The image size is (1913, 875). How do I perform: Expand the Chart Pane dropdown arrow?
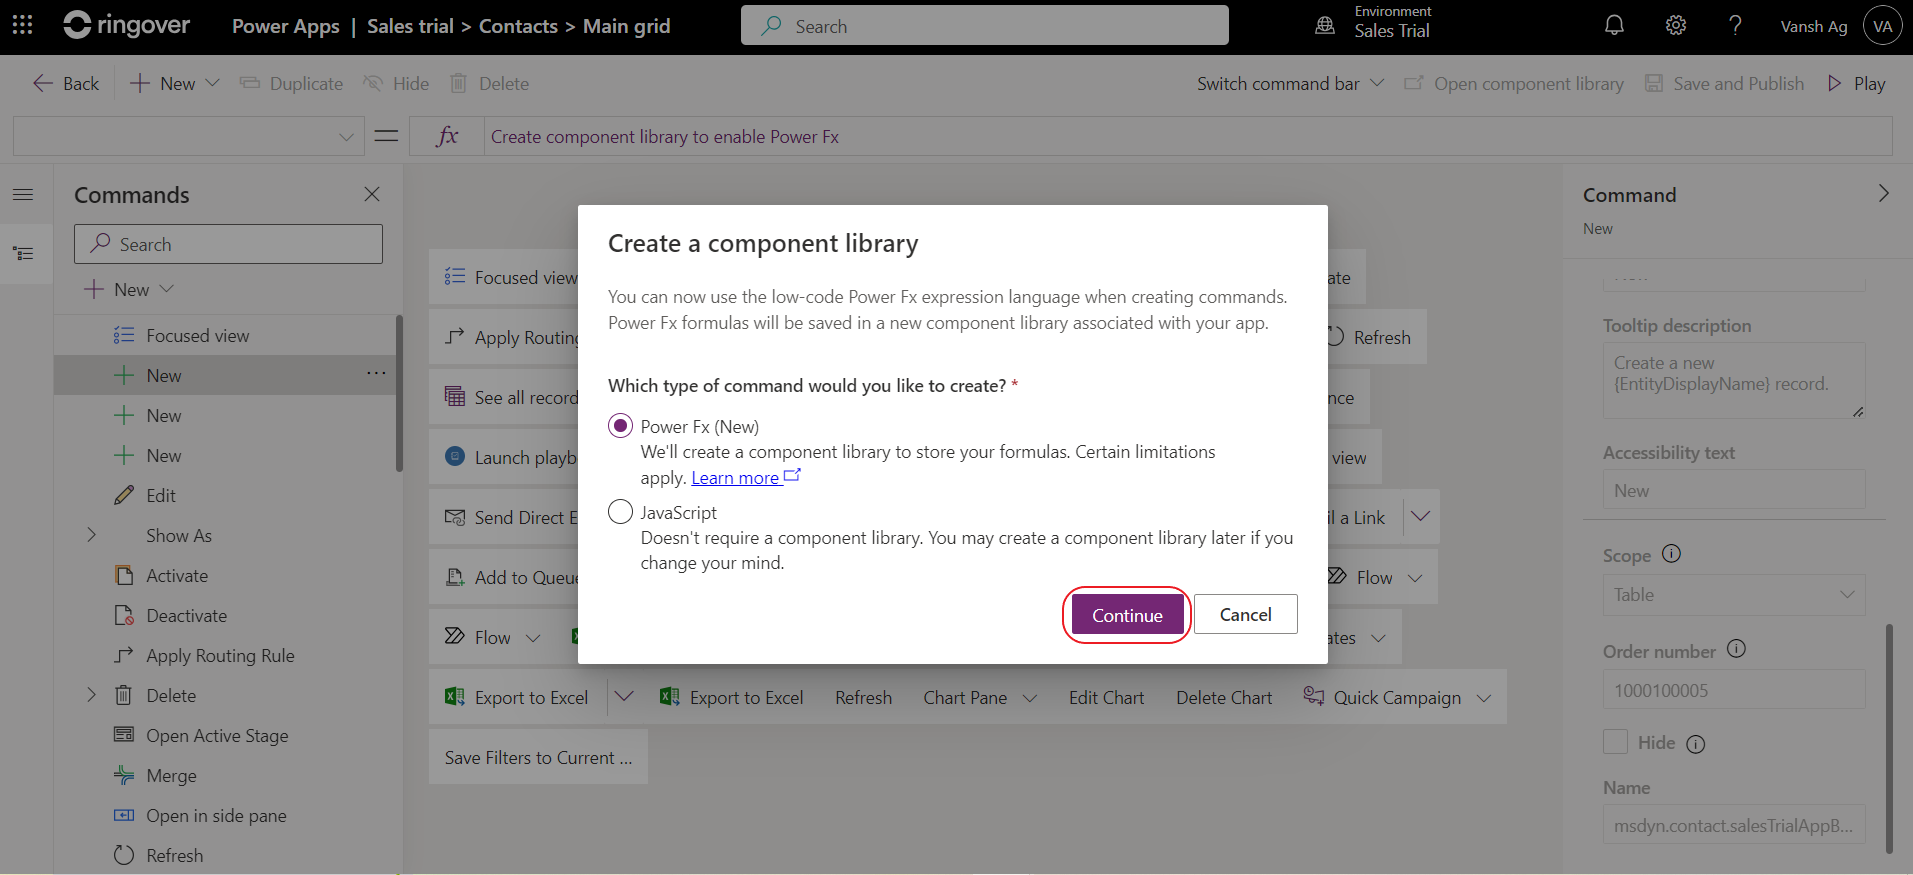pyautogui.click(x=1030, y=698)
